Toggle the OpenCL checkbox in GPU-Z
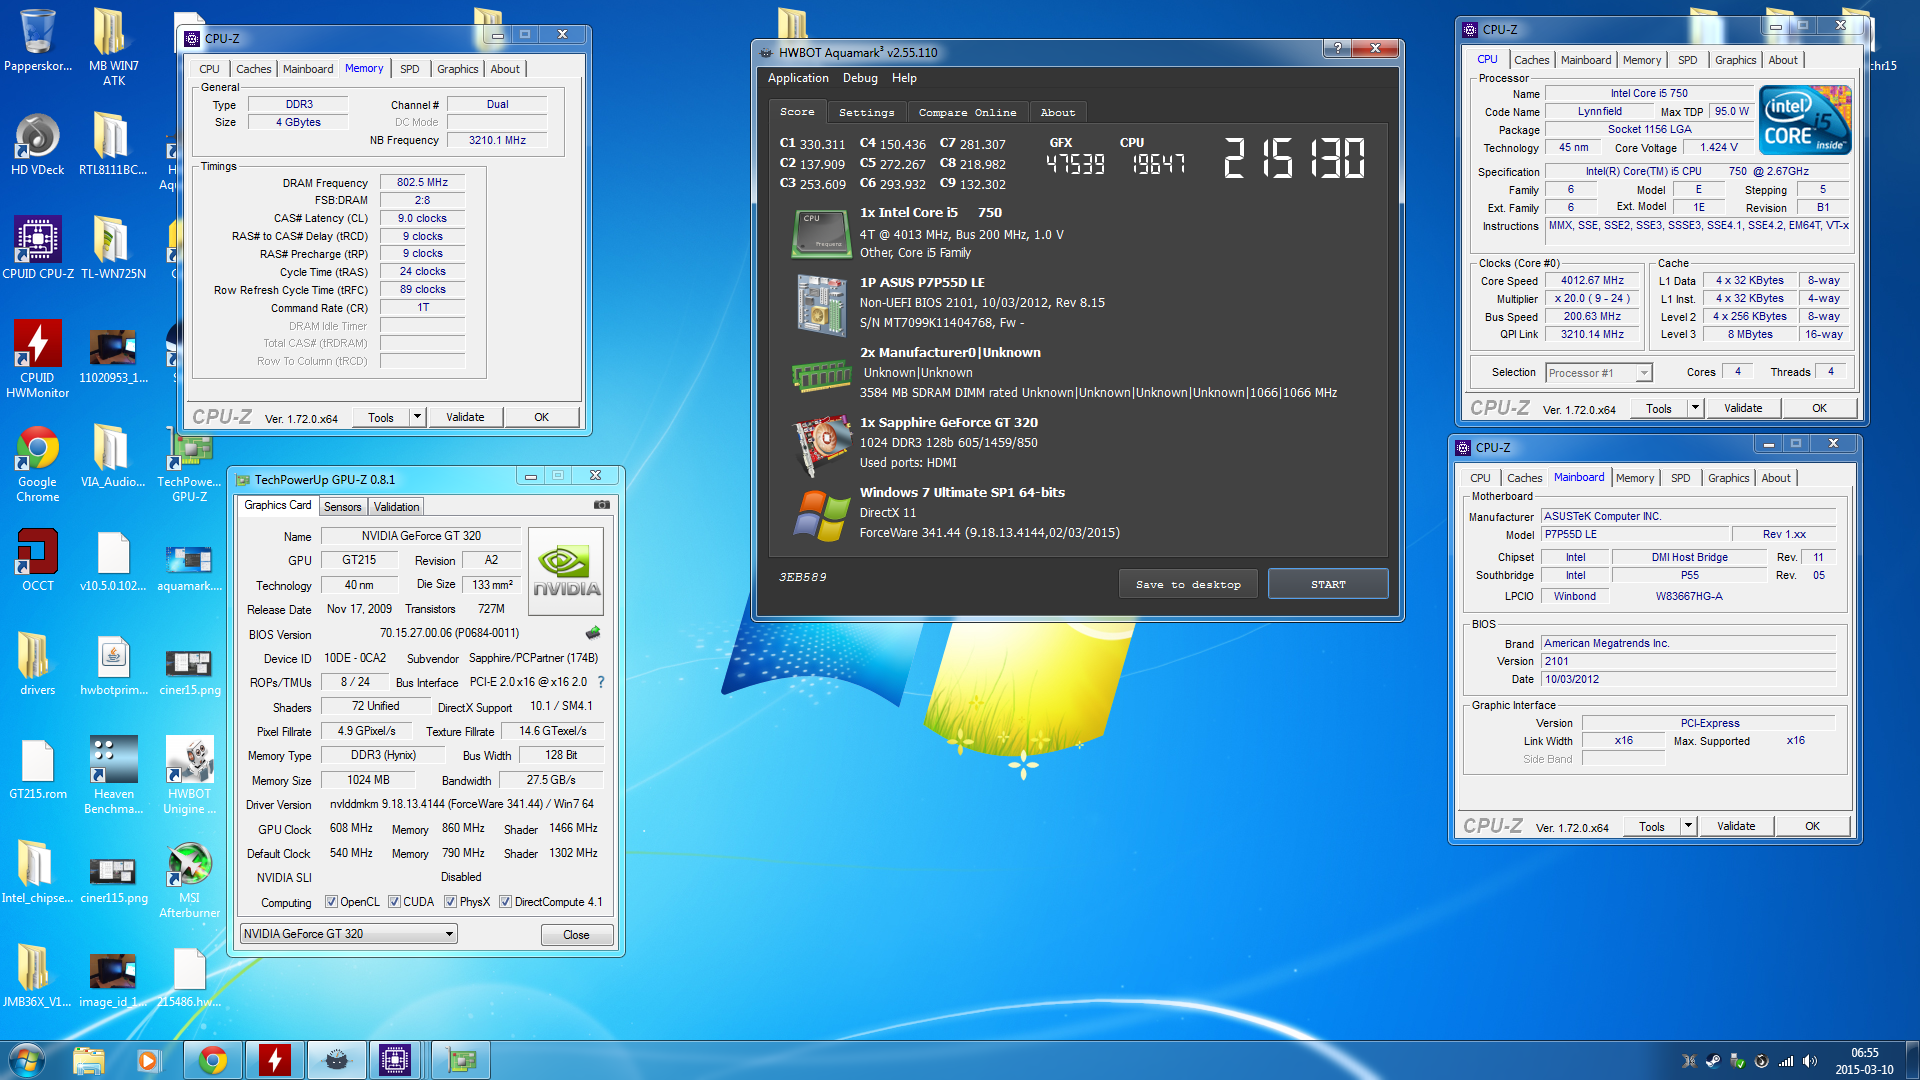 [x=331, y=902]
